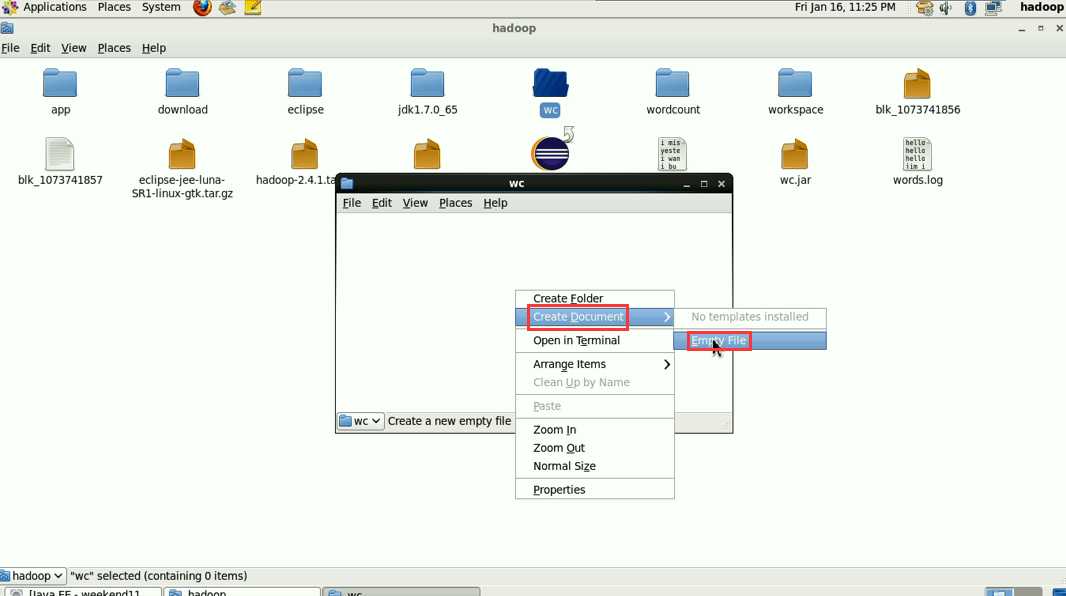This screenshot has height=596, width=1066.
Task: Switch to the Java EE window in the taskbar
Action: click(82, 592)
